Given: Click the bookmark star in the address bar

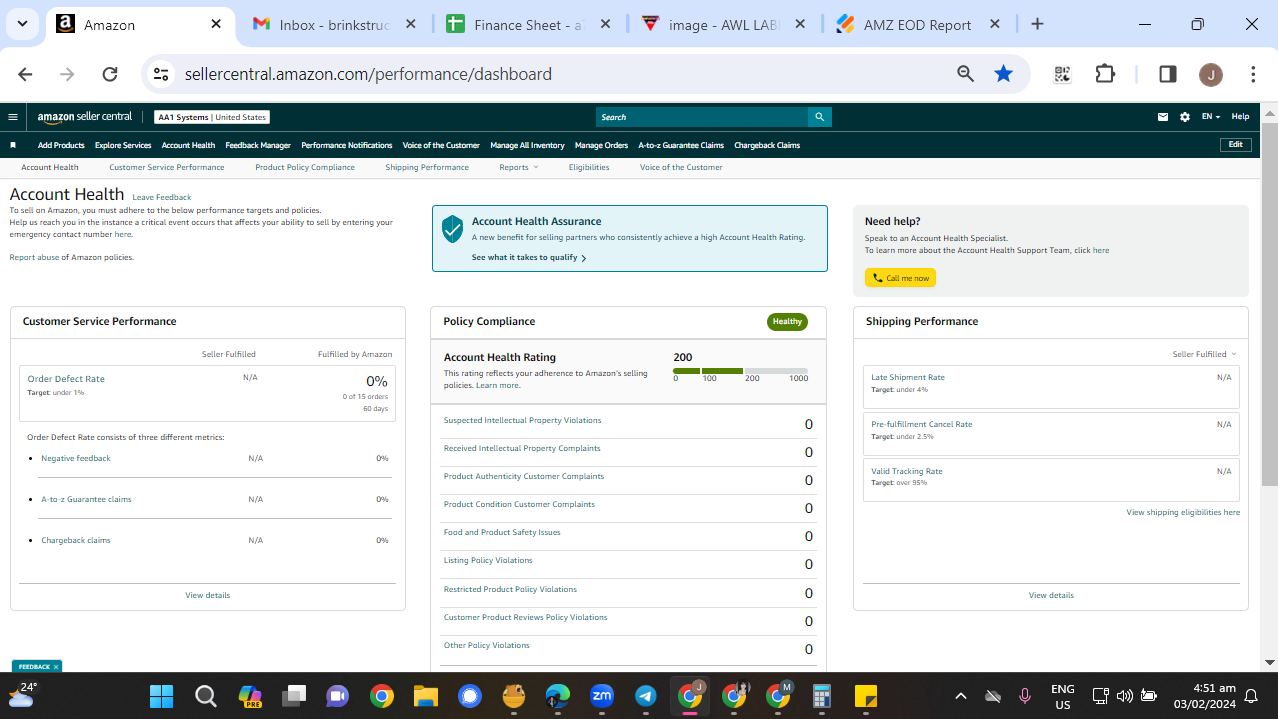Looking at the screenshot, I should coord(1003,74).
